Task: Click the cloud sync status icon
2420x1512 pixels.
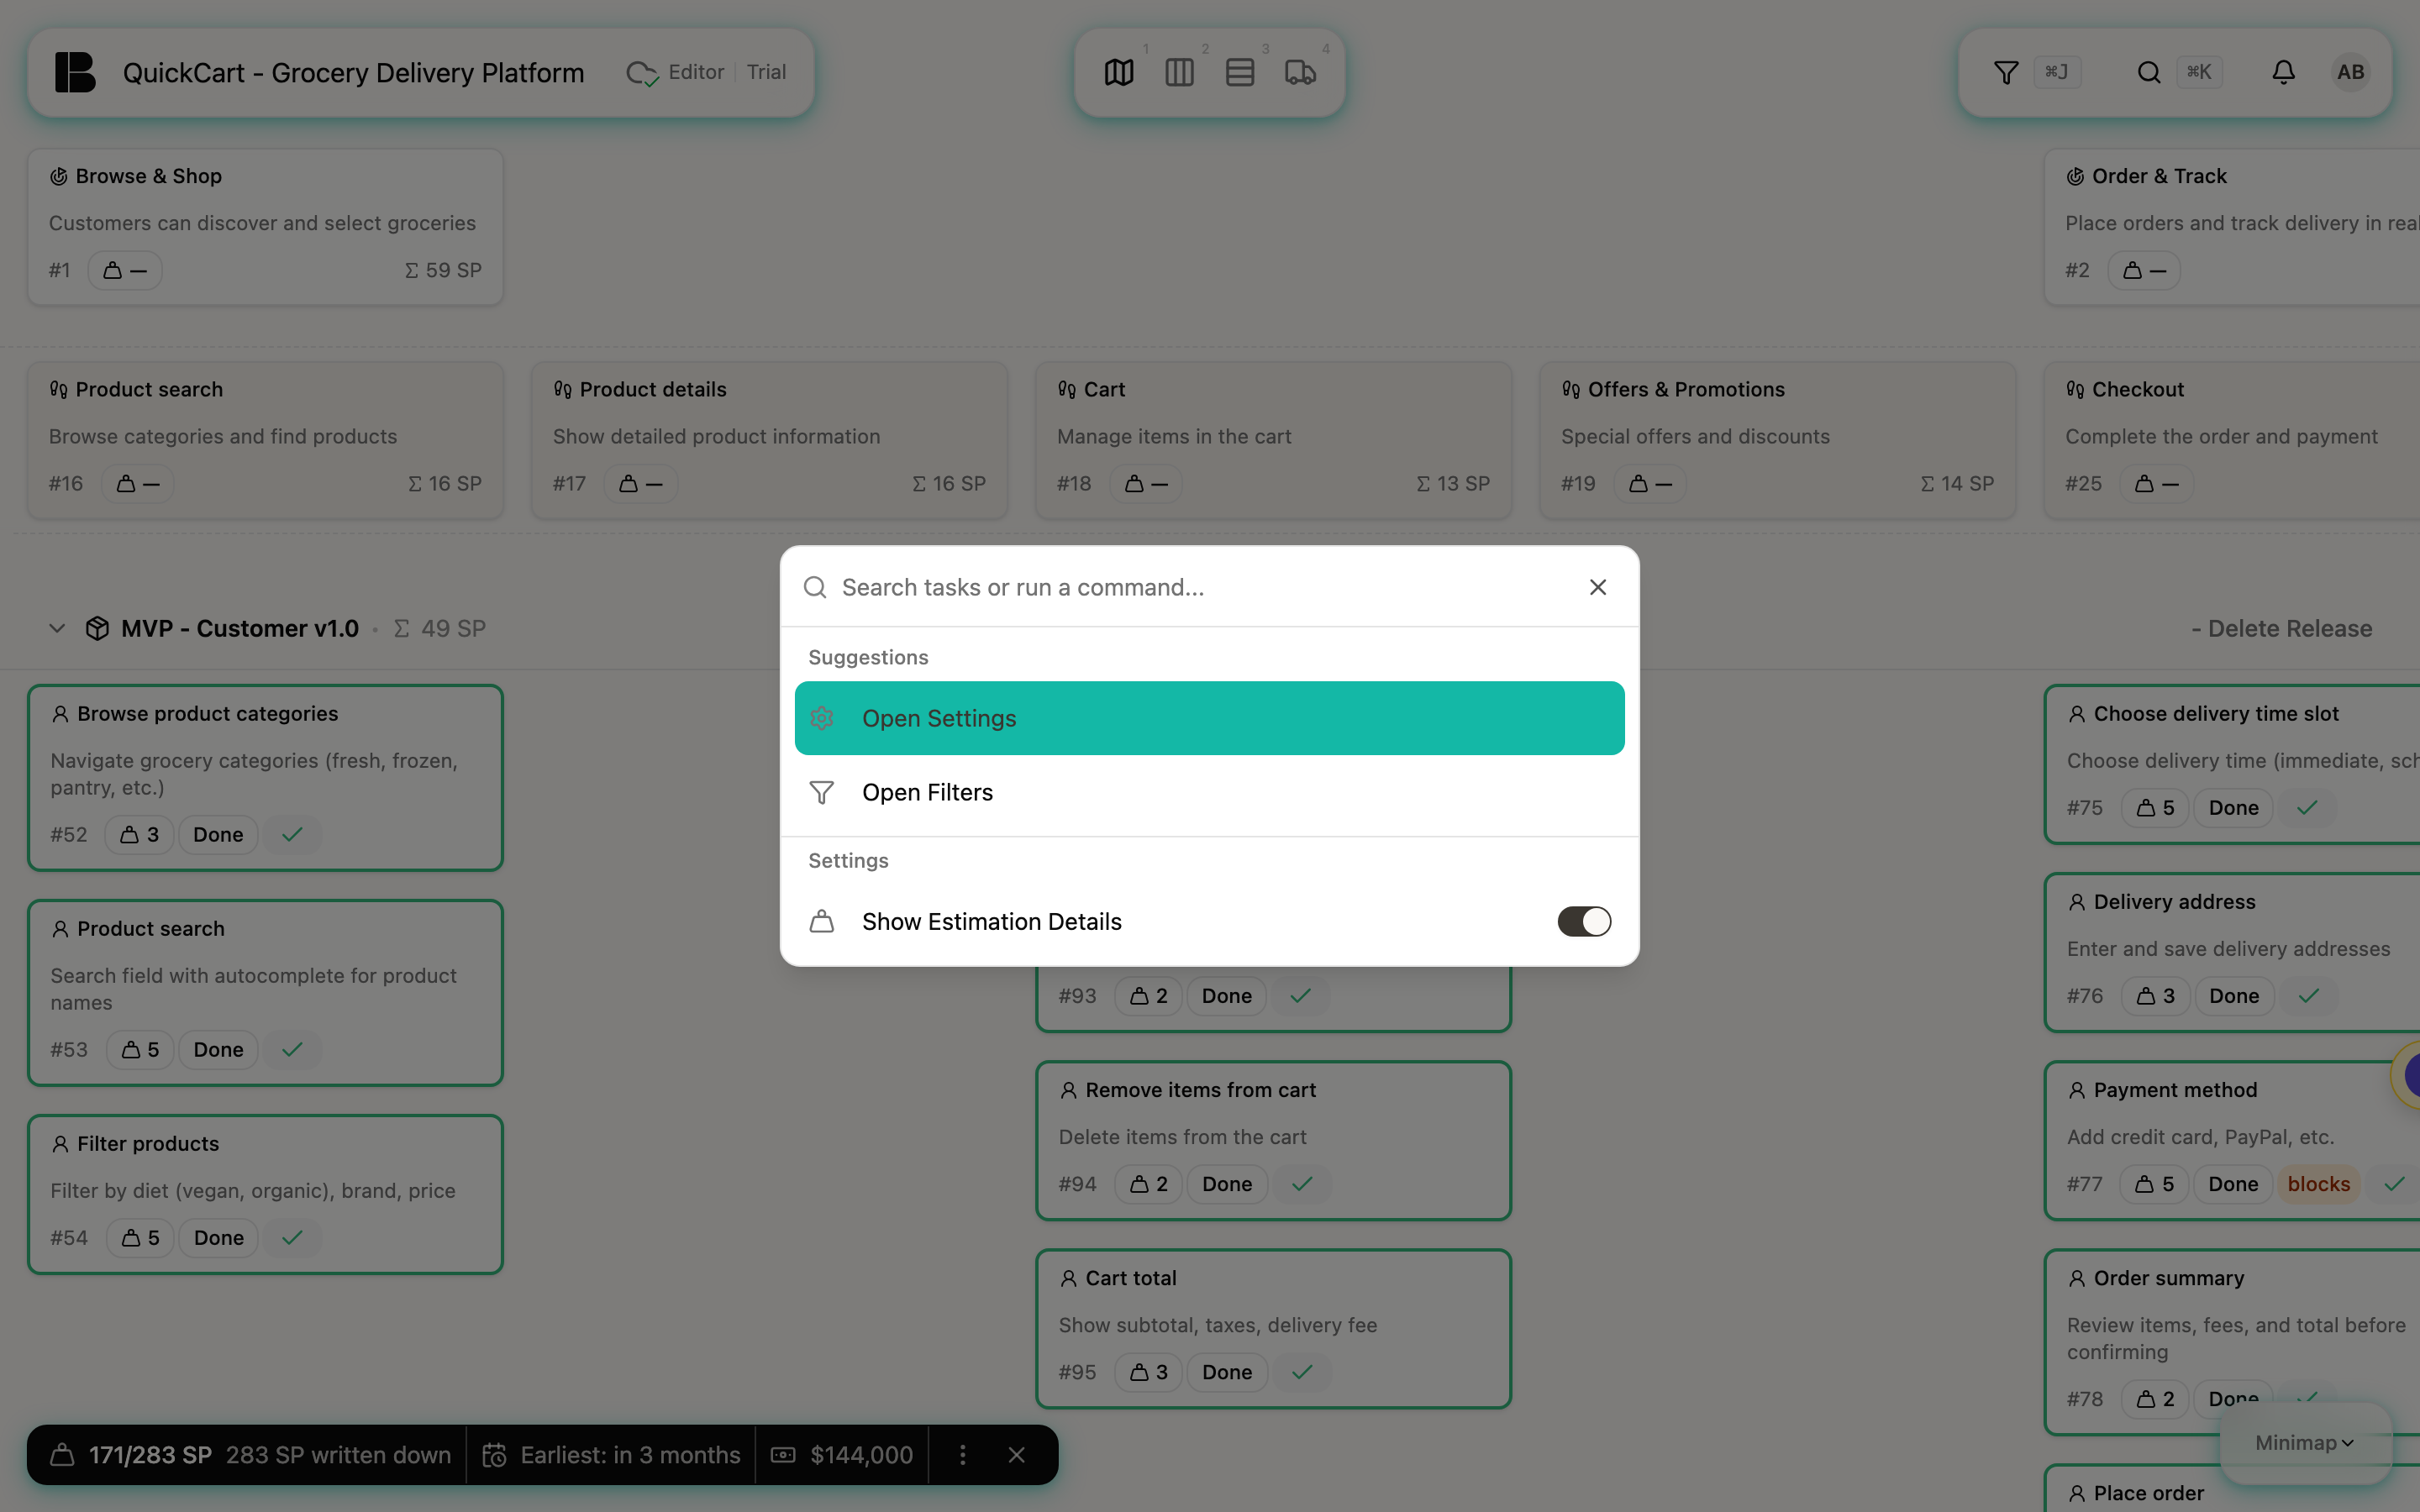Action: (x=641, y=73)
